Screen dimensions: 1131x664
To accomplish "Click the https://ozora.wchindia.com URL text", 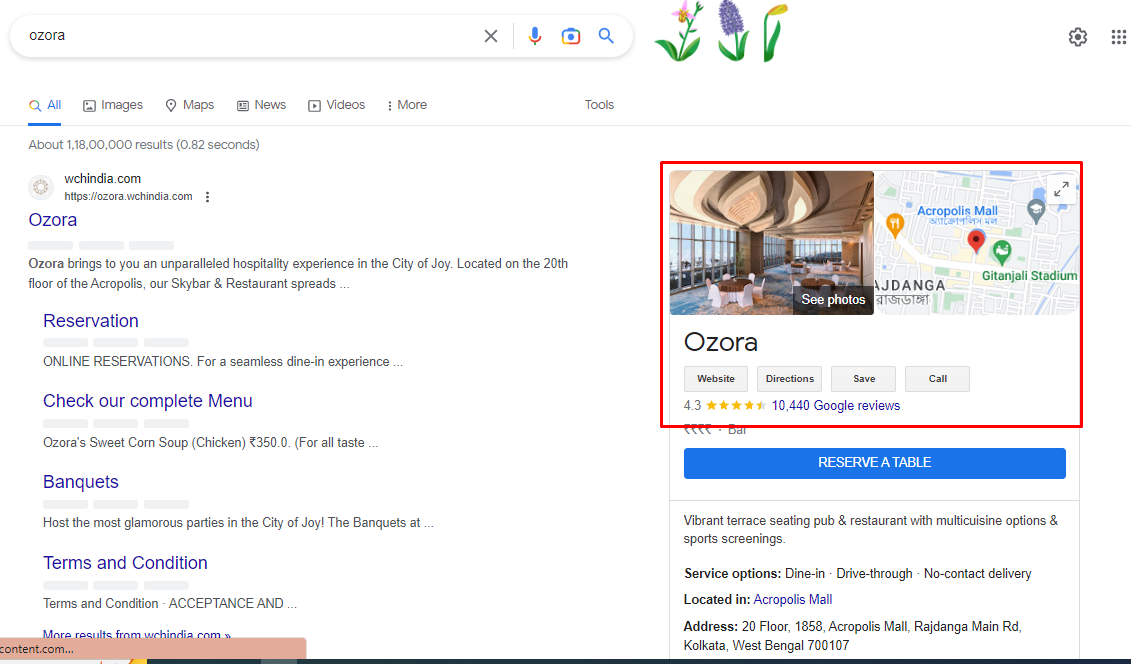I will point(128,197).
